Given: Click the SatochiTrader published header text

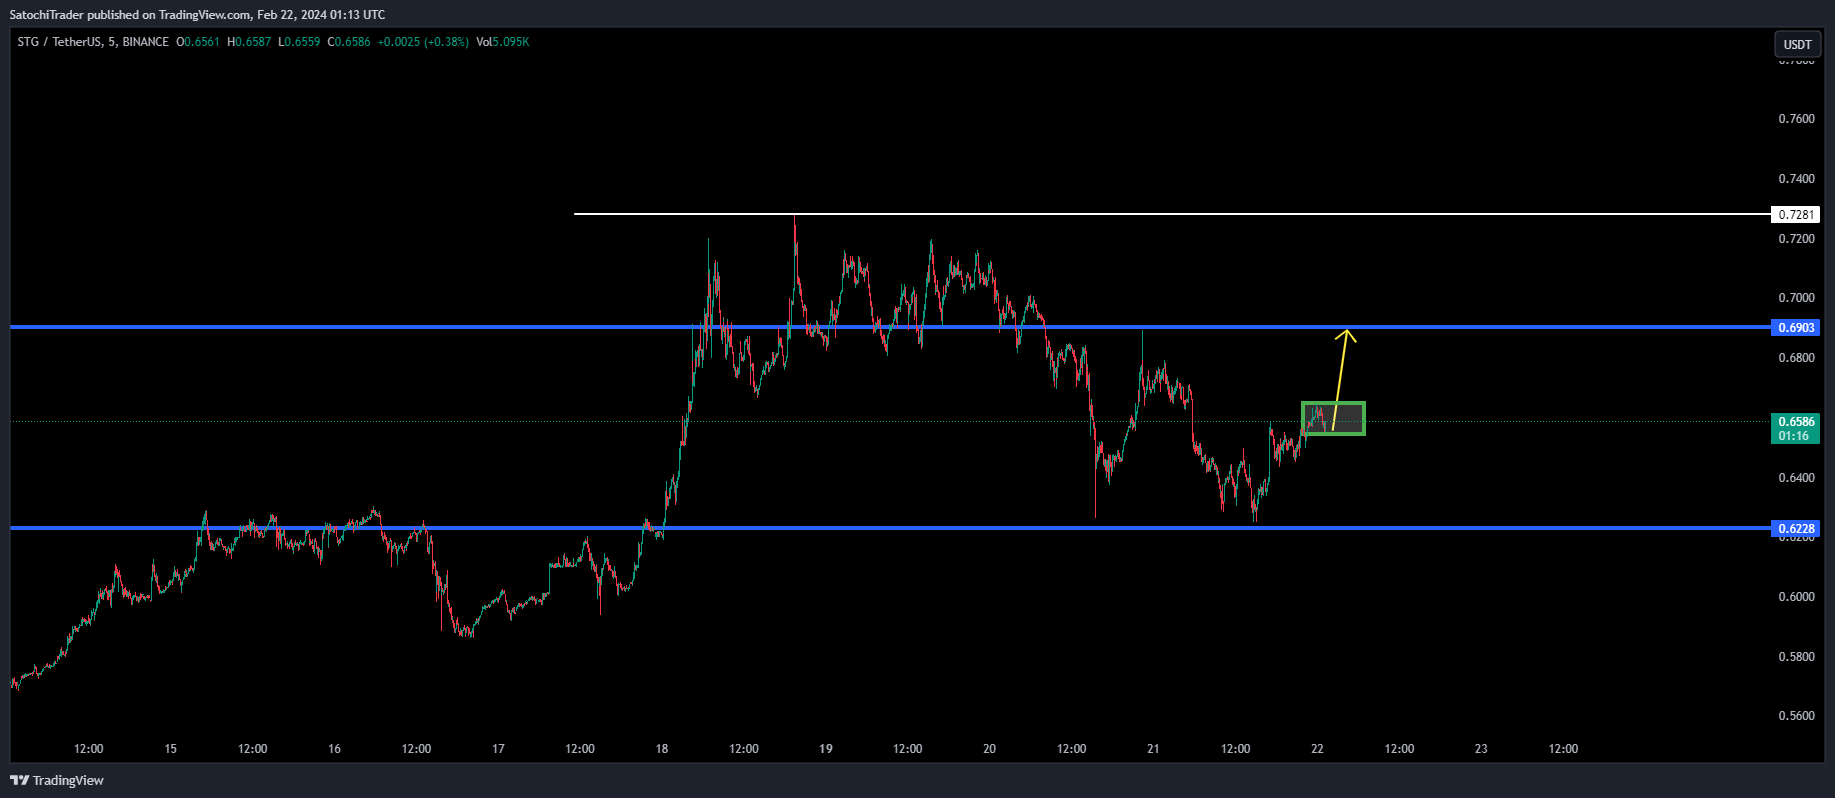Looking at the screenshot, I should [197, 15].
